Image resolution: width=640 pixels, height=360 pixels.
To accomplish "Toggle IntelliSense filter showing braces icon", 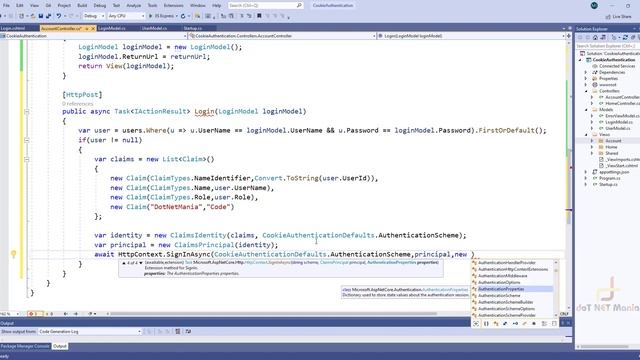I will (486, 323).
